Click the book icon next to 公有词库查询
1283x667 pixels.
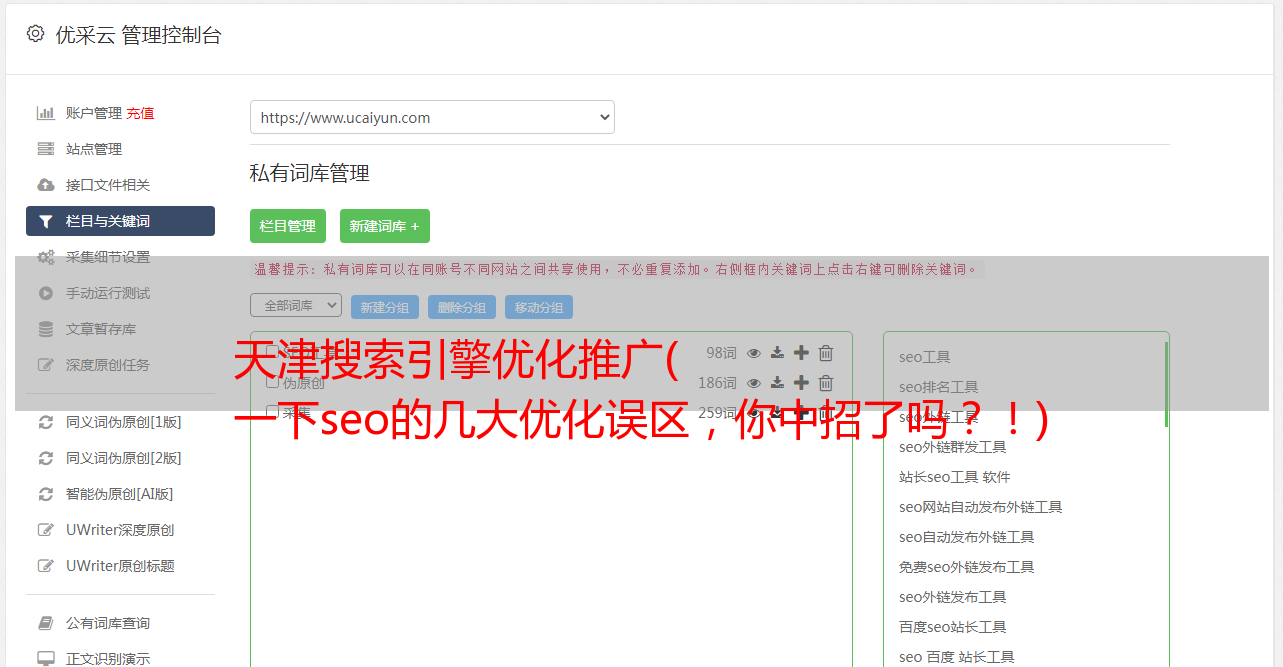coord(46,623)
